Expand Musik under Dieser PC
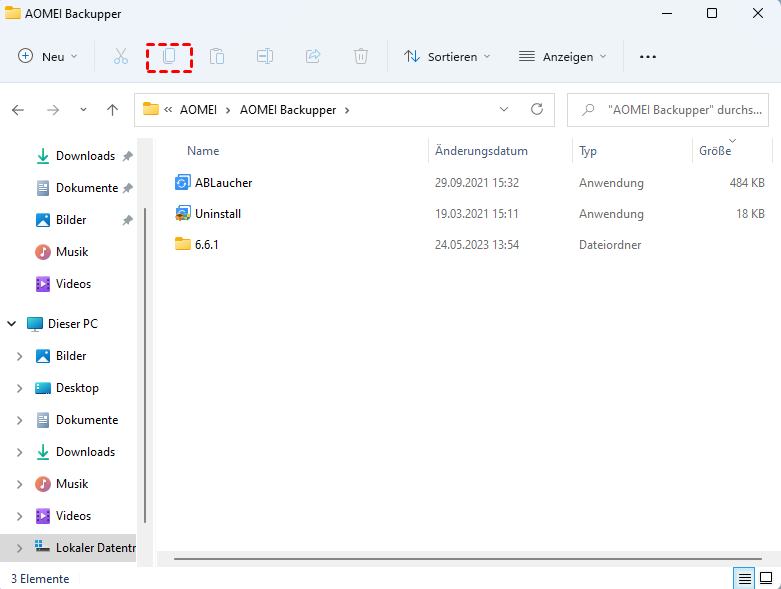Image resolution: width=781 pixels, height=589 pixels. click(19, 484)
